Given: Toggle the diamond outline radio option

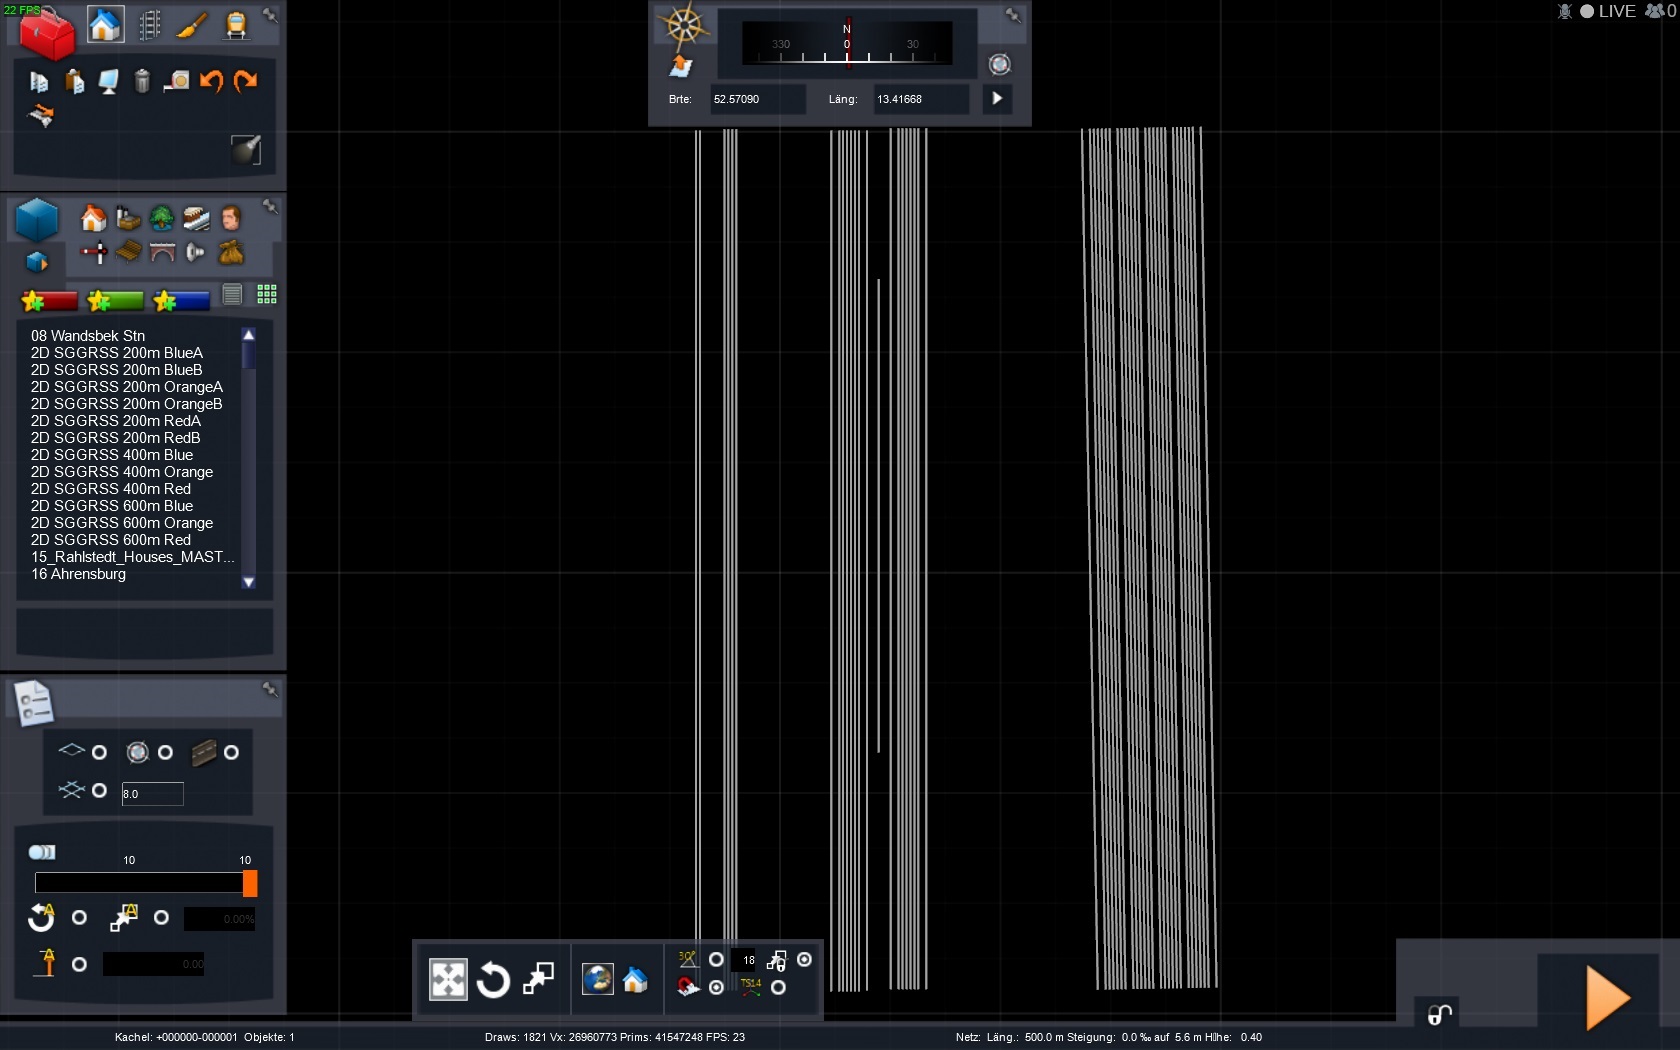Looking at the screenshot, I should click(99, 752).
